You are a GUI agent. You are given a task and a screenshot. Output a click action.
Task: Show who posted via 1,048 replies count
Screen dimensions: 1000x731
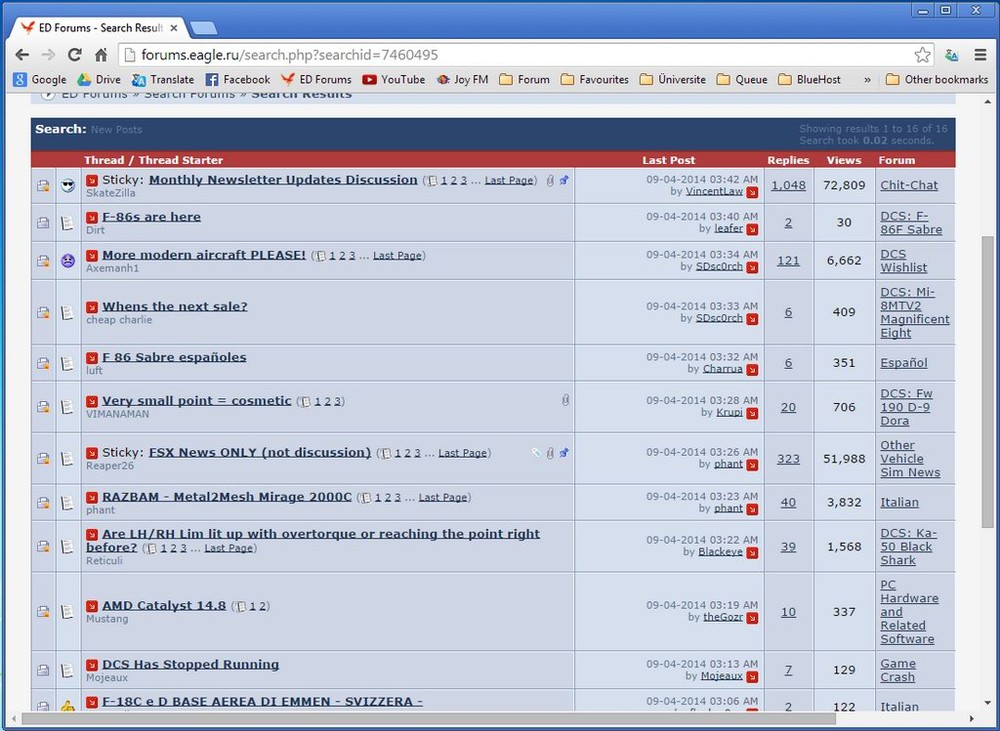coord(788,185)
